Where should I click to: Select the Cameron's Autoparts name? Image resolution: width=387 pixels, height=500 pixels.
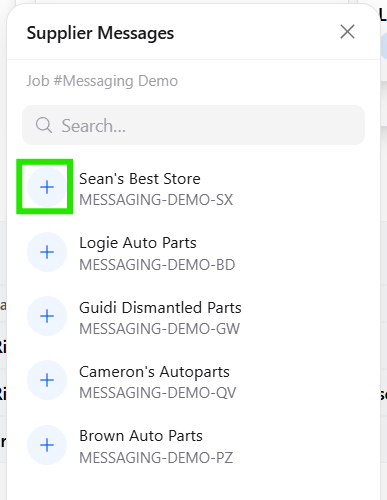click(x=154, y=372)
